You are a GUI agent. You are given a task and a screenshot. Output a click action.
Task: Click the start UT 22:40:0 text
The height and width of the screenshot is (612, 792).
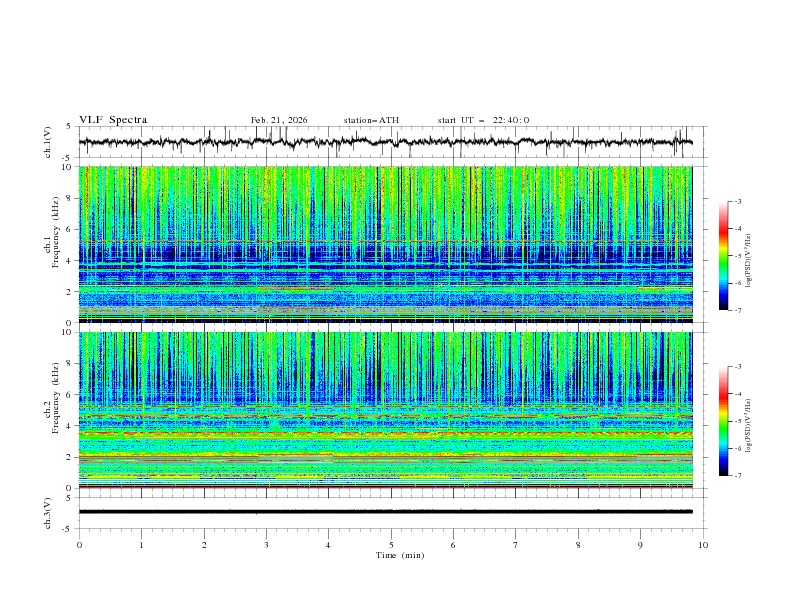point(483,120)
